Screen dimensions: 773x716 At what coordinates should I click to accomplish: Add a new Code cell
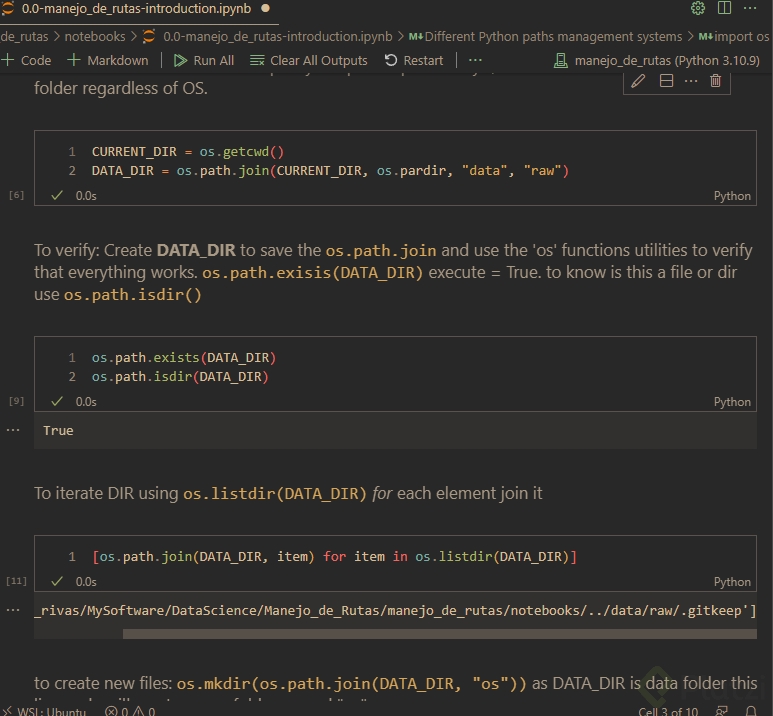point(26,60)
